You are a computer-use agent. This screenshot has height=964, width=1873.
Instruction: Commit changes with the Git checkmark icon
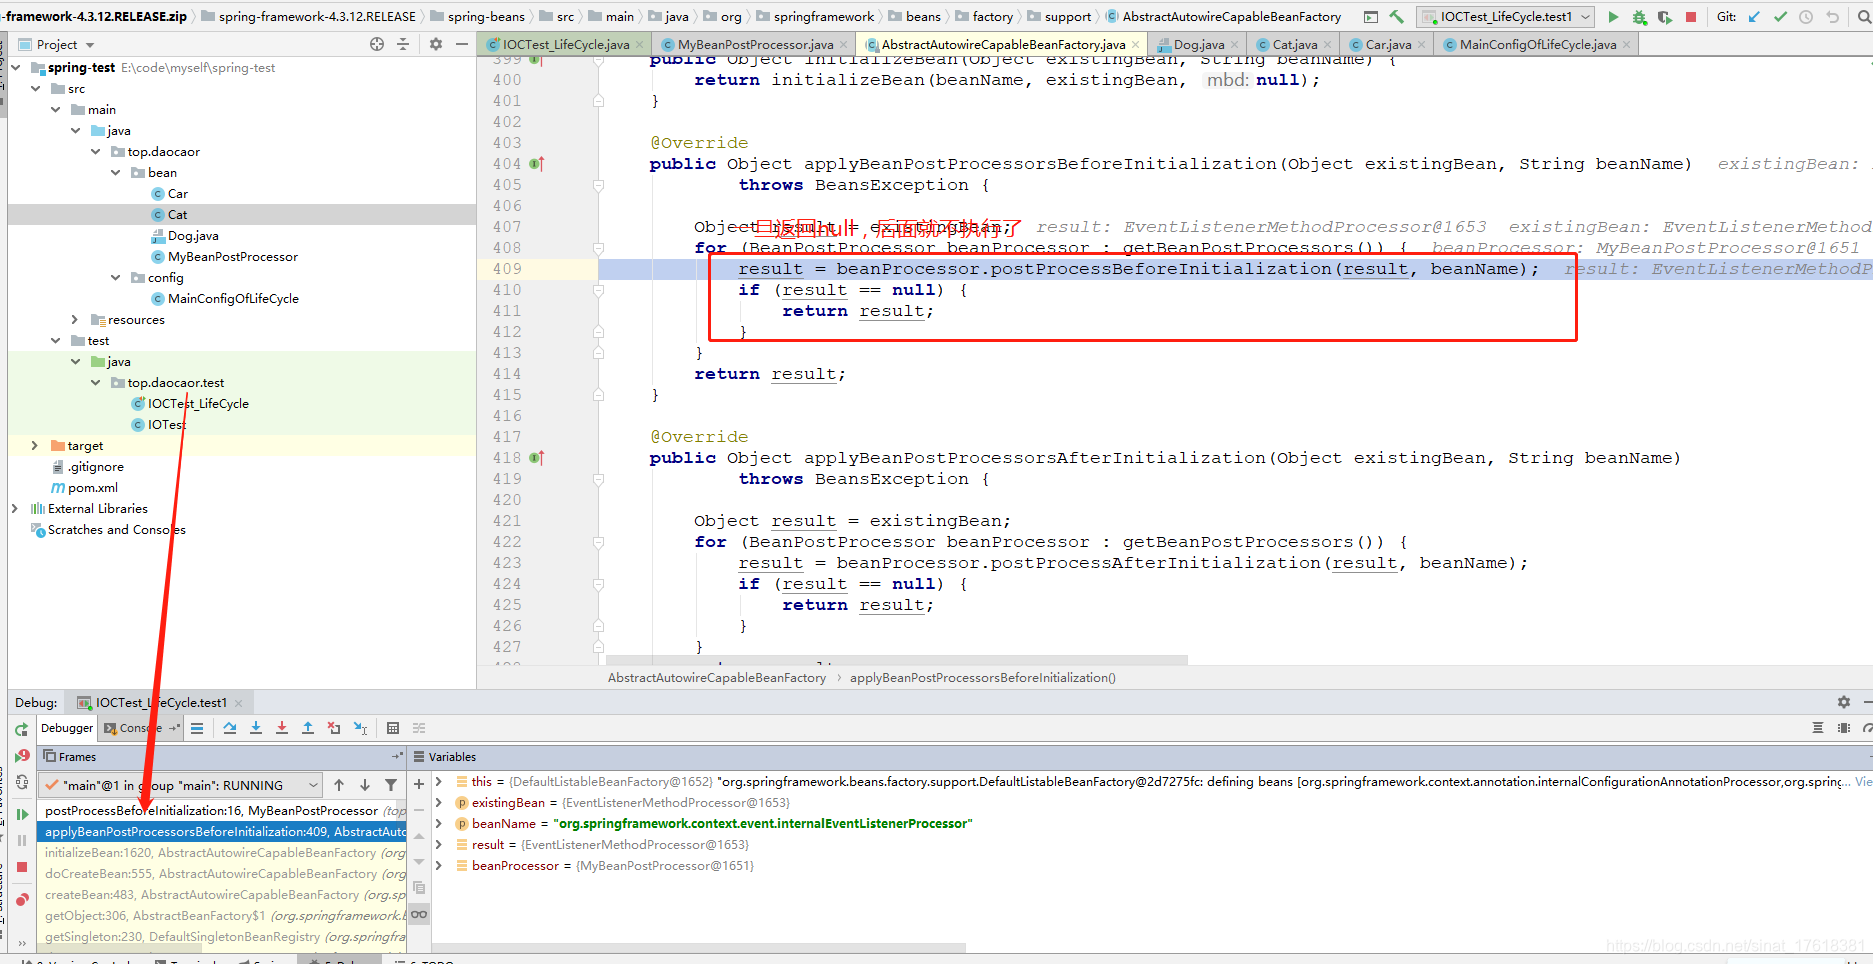pos(1780,17)
